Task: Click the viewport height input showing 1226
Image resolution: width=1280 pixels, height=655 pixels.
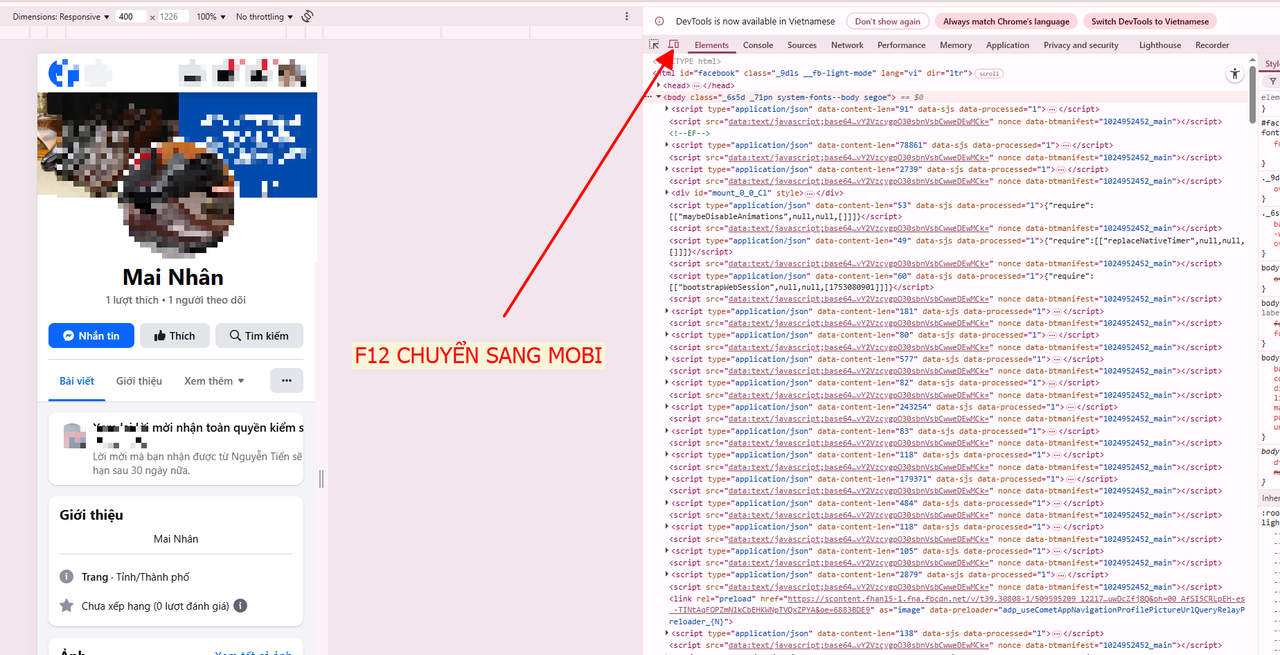Action: click(174, 17)
